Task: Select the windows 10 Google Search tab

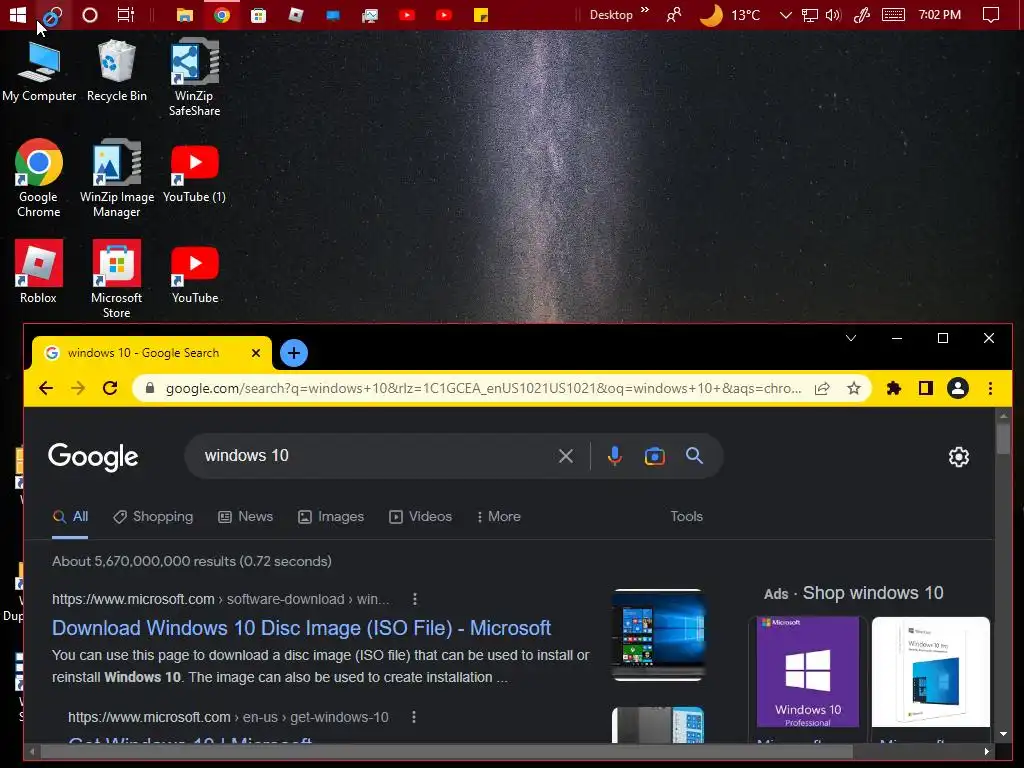Action: [x=144, y=353]
